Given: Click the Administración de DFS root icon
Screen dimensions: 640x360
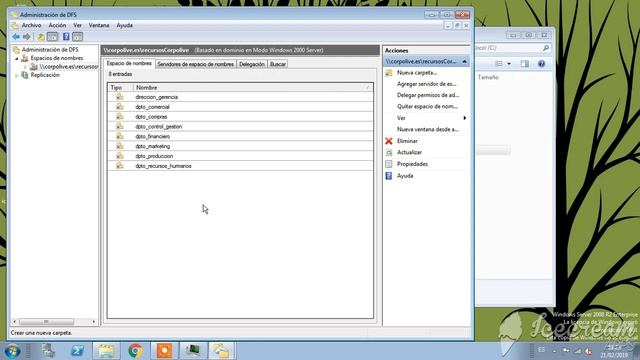Looking at the screenshot, I should (x=16, y=50).
